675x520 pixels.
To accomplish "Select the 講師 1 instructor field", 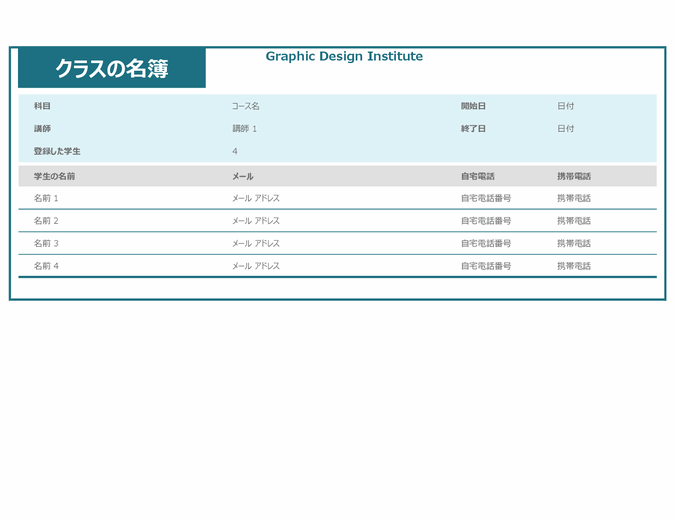I will coord(245,129).
